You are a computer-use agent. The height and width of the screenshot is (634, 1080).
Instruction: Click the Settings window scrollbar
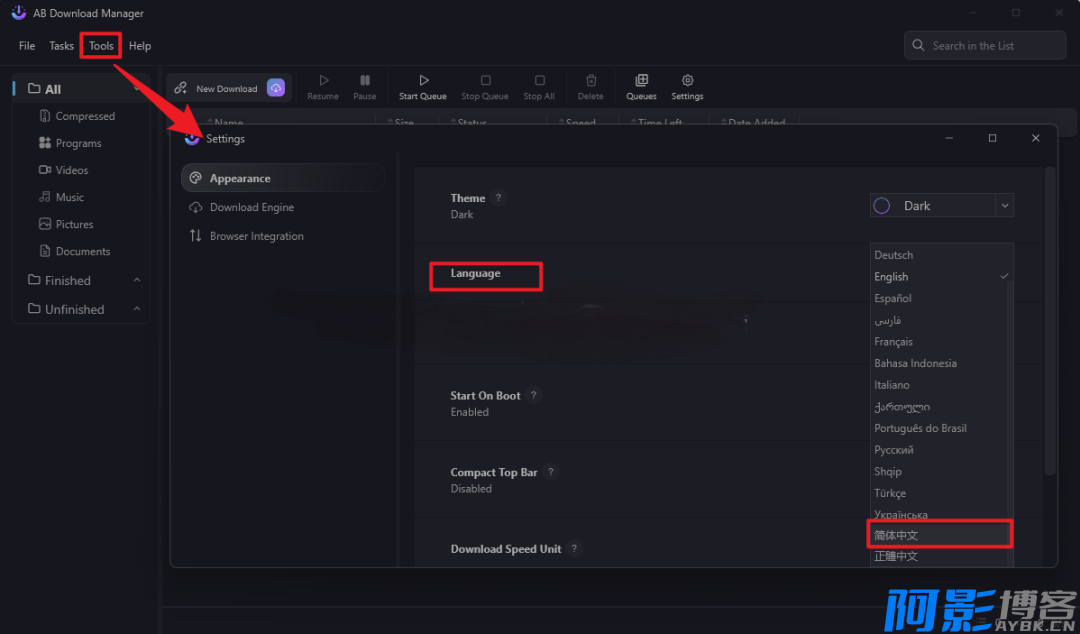(x=1050, y=320)
